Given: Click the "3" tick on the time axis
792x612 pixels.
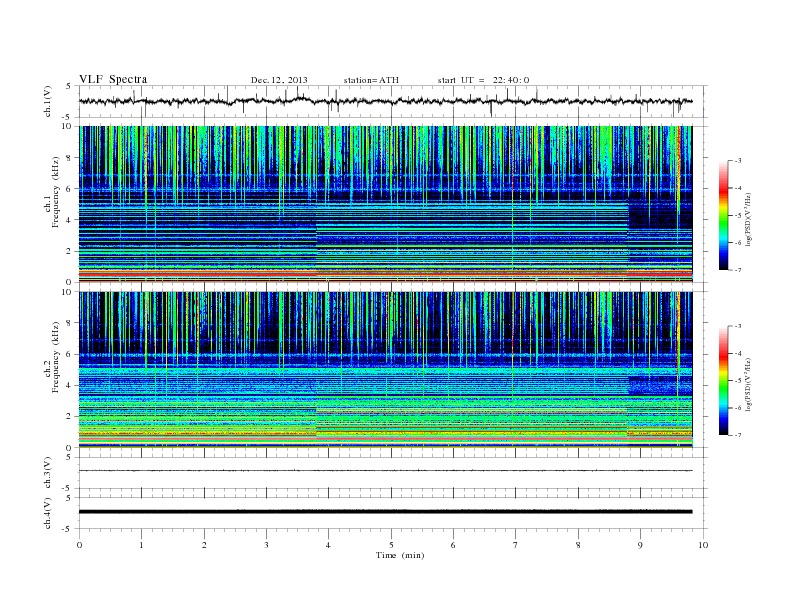Looking at the screenshot, I should 266,545.
